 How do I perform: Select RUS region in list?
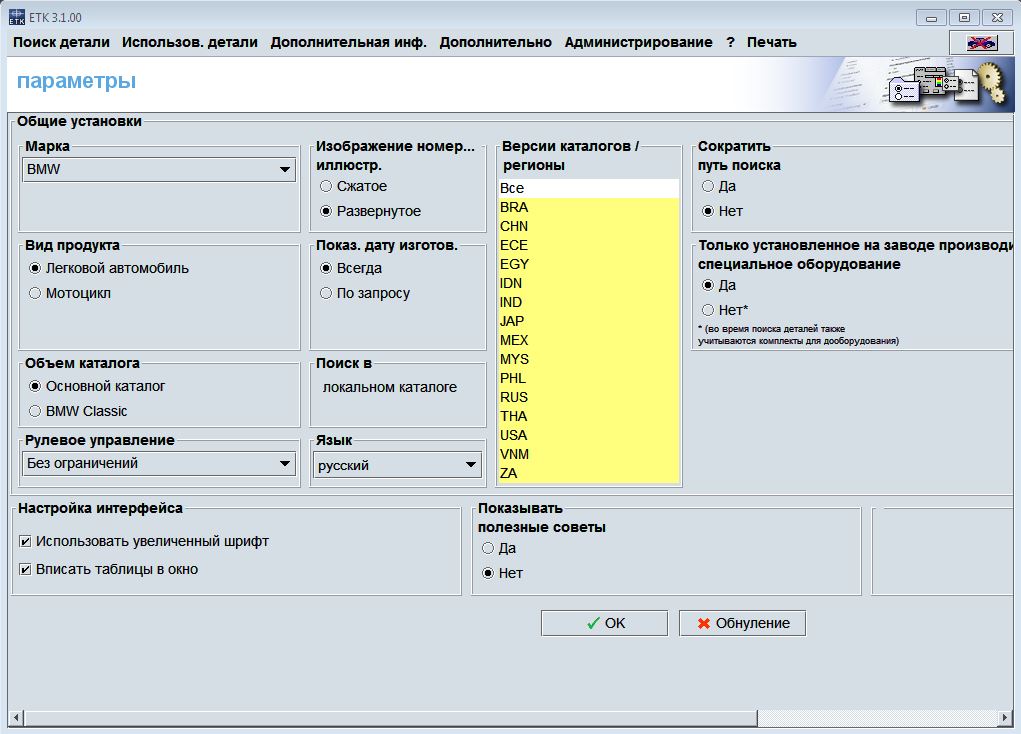(x=589, y=397)
